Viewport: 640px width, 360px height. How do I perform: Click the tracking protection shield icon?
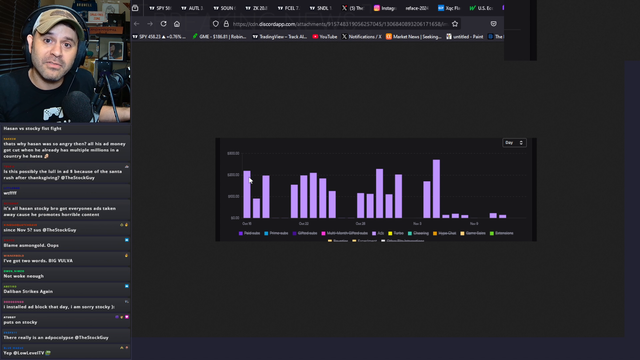tap(216, 24)
